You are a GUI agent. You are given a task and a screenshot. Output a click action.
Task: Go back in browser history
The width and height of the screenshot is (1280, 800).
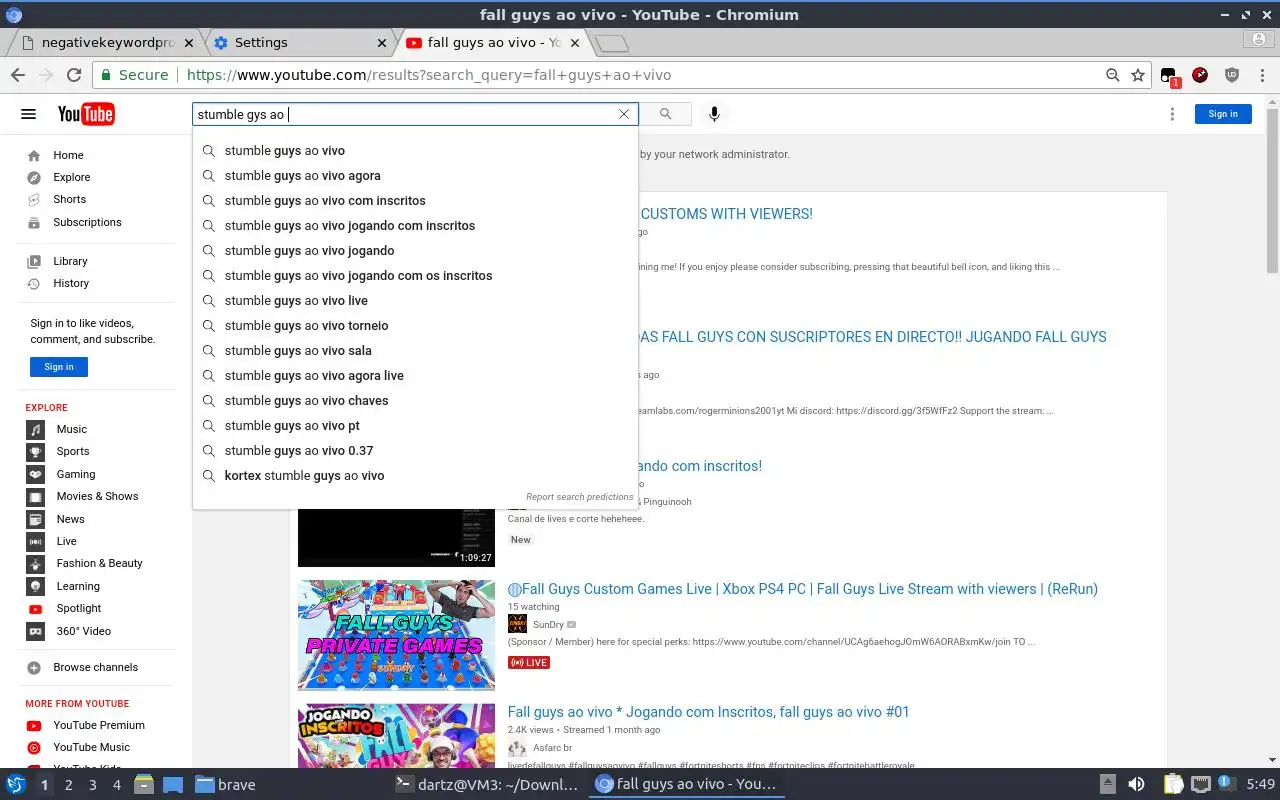click(18, 75)
